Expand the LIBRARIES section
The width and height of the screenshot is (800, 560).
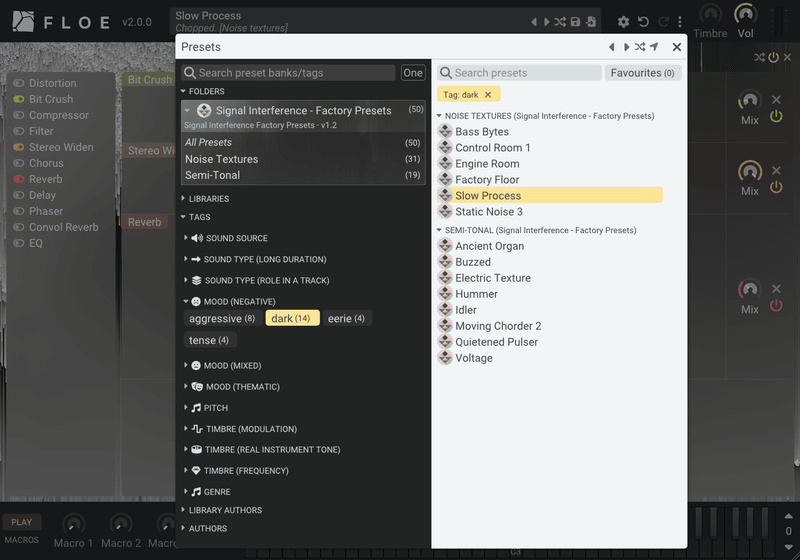point(209,198)
